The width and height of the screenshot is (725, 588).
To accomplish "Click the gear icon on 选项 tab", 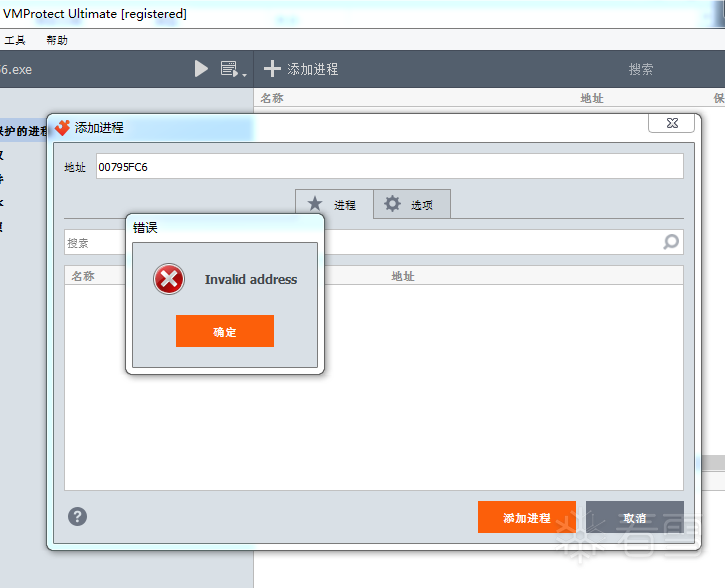I will pyautogui.click(x=392, y=203).
